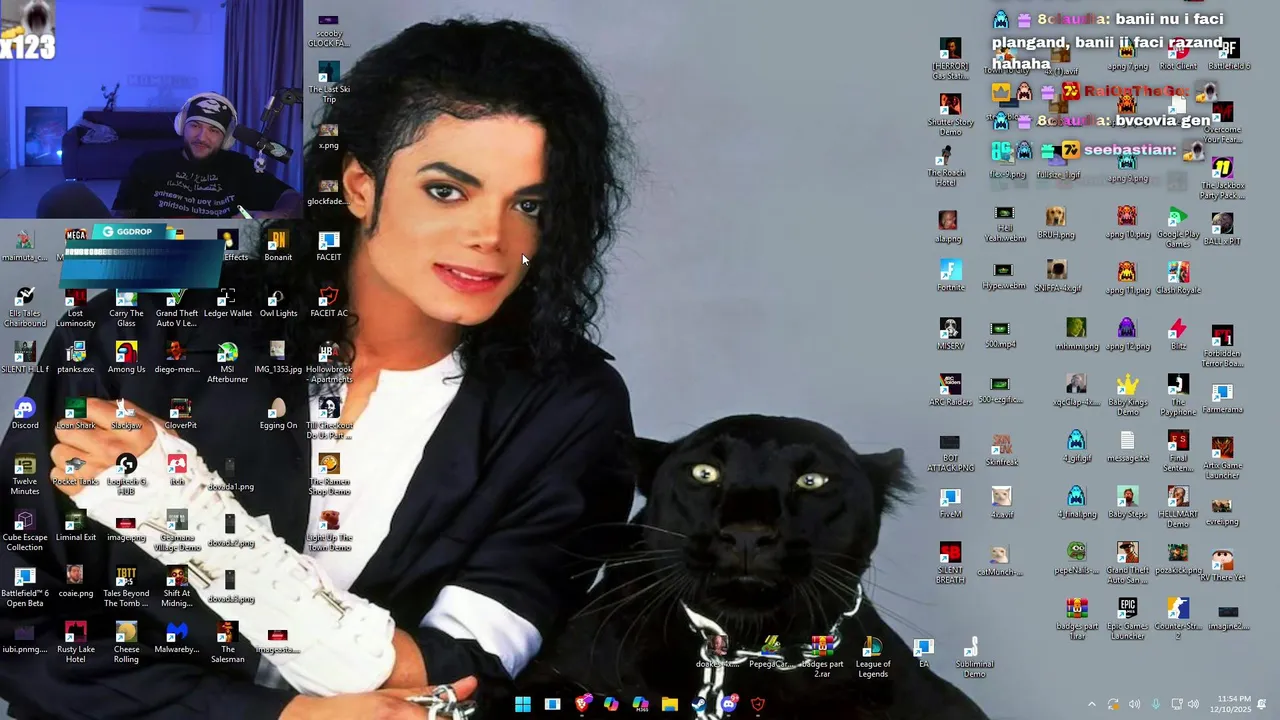Select the 4x.avif cat image
1280x720 pixels.
coord(1001,502)
